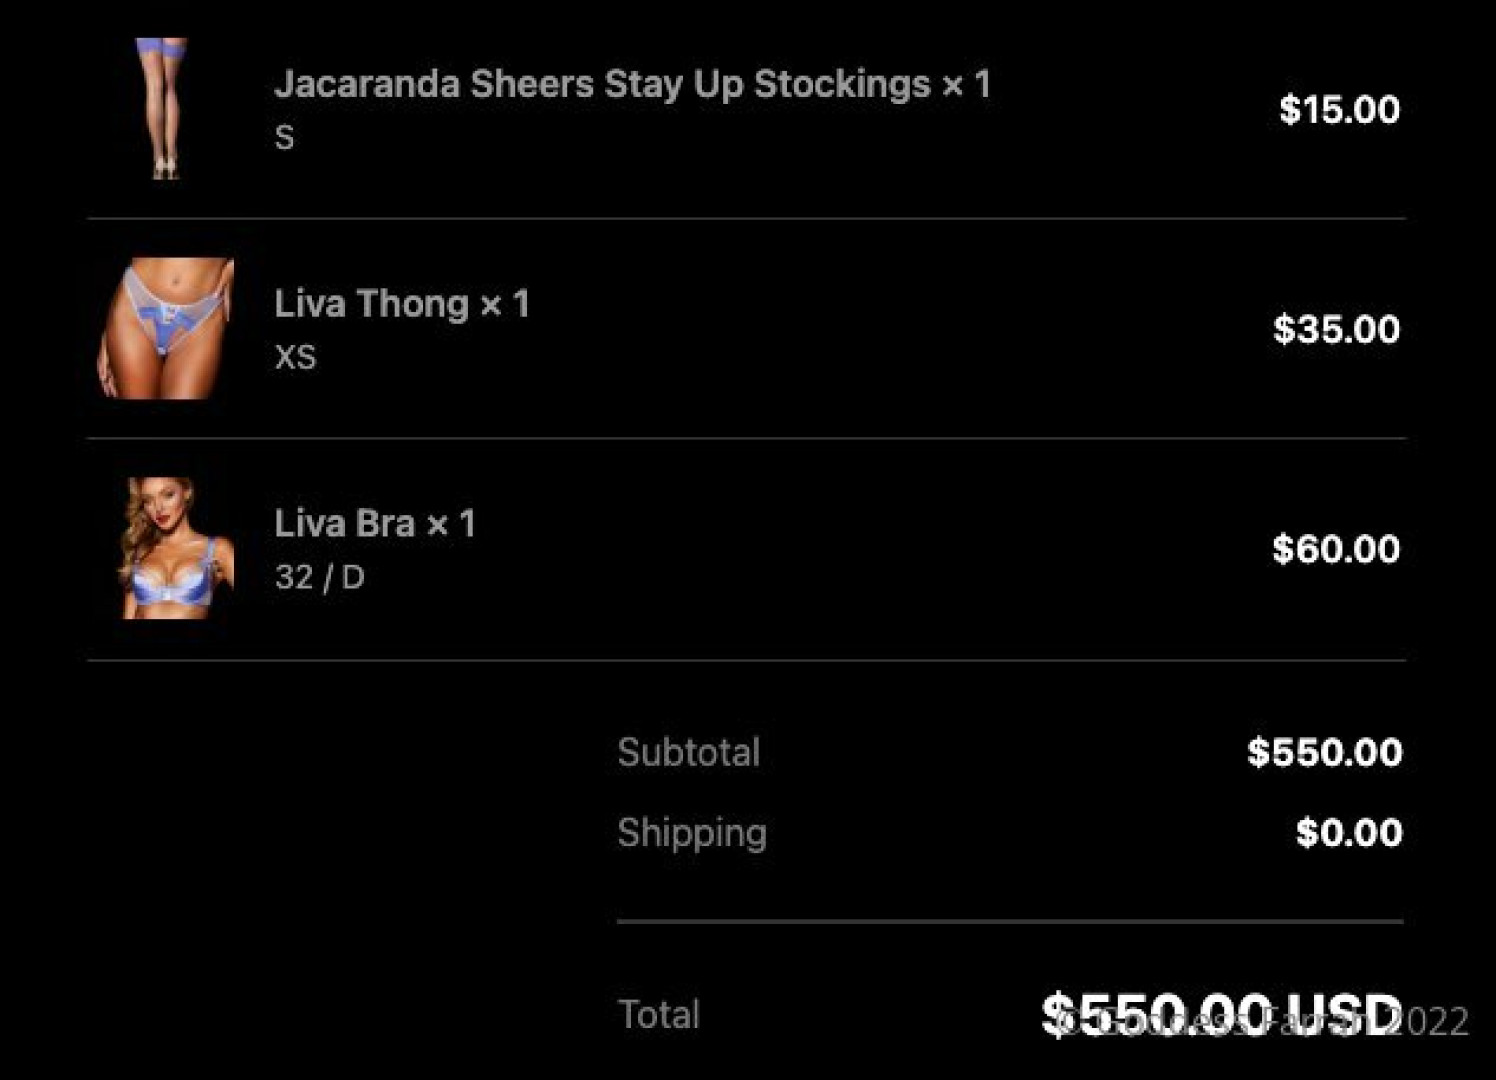Click the $15.00 stockings price

click(x=1339, y=110)
